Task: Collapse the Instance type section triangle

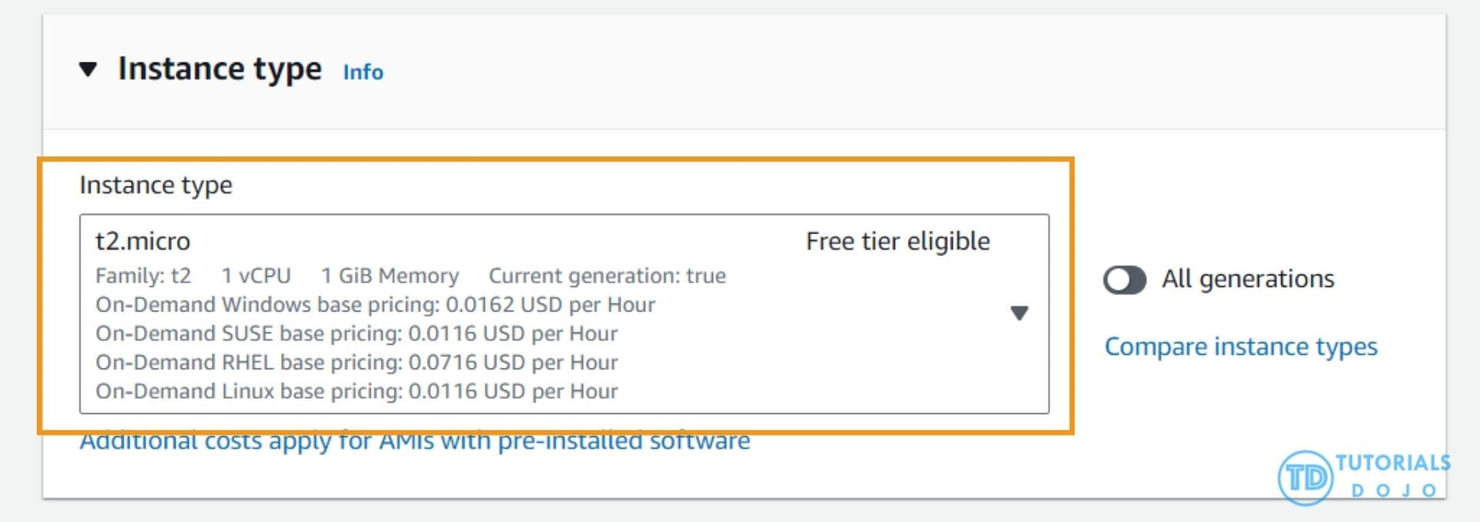Action: coord(89,69)
